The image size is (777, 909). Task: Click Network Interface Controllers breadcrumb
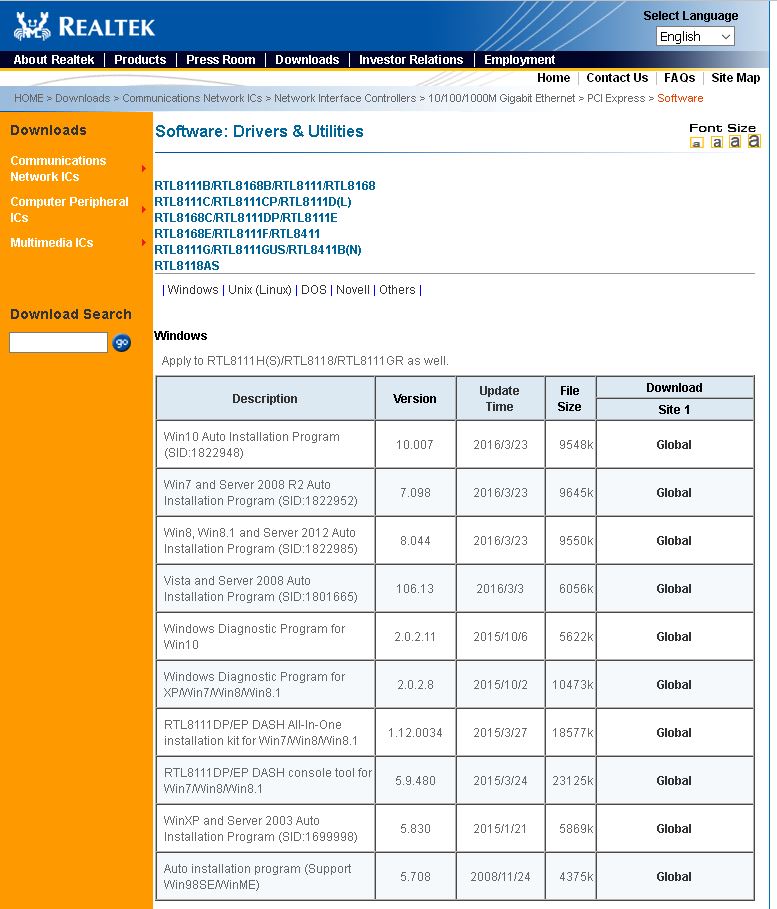(345, 98)
